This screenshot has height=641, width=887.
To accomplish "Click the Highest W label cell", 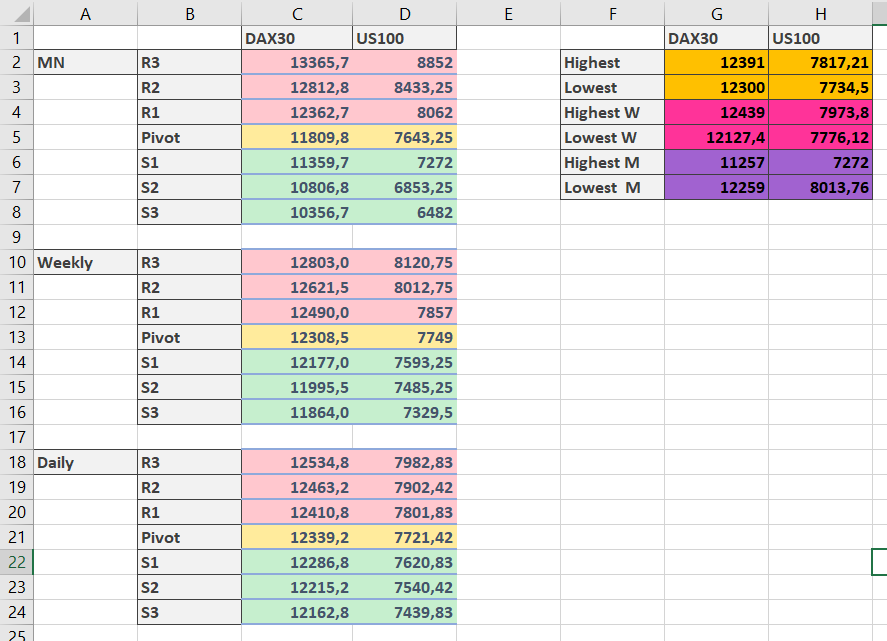I will point(613,112).
